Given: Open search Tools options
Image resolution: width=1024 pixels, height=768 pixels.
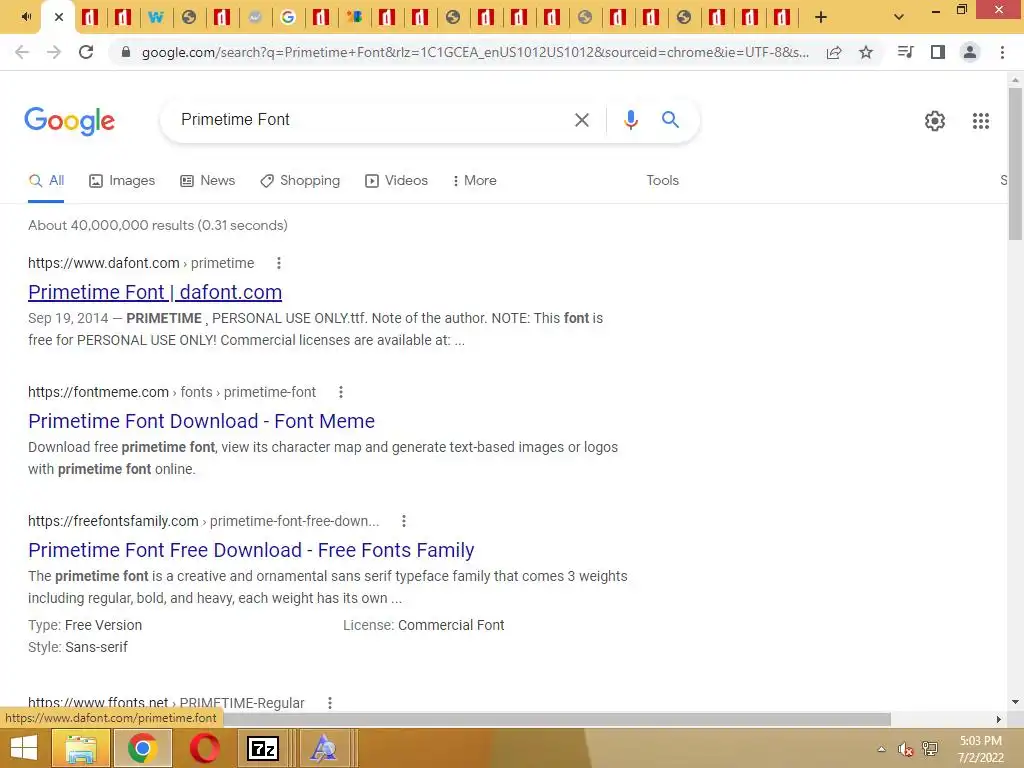Looking at the screenshot, I should coord(662,181).
